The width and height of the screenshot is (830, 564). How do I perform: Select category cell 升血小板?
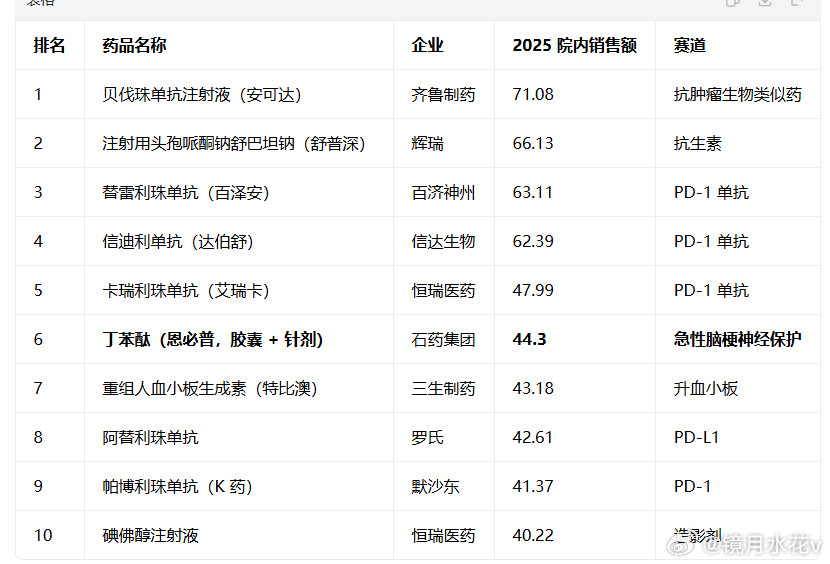point(706,389)
